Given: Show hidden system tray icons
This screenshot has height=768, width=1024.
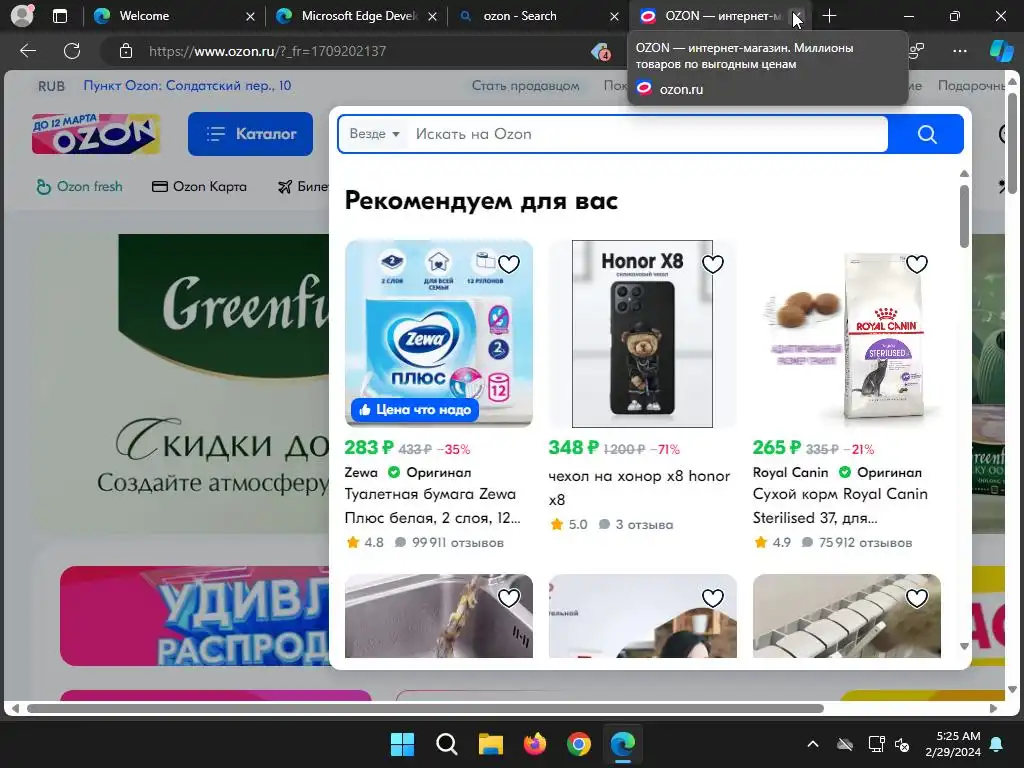Looking at the screenshot, I should 813,744.
